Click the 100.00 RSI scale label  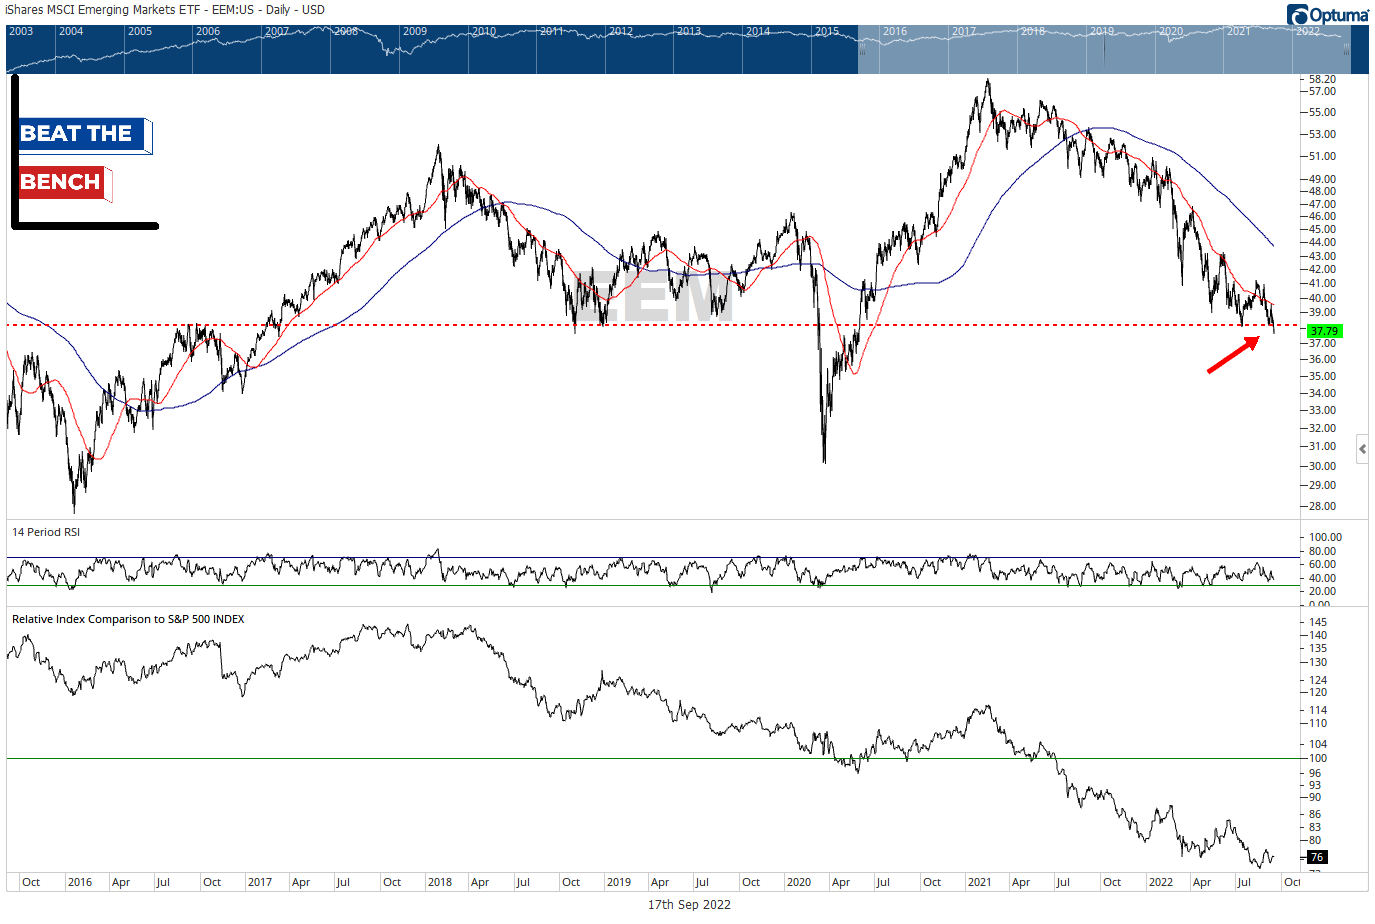pos(1325,537)
